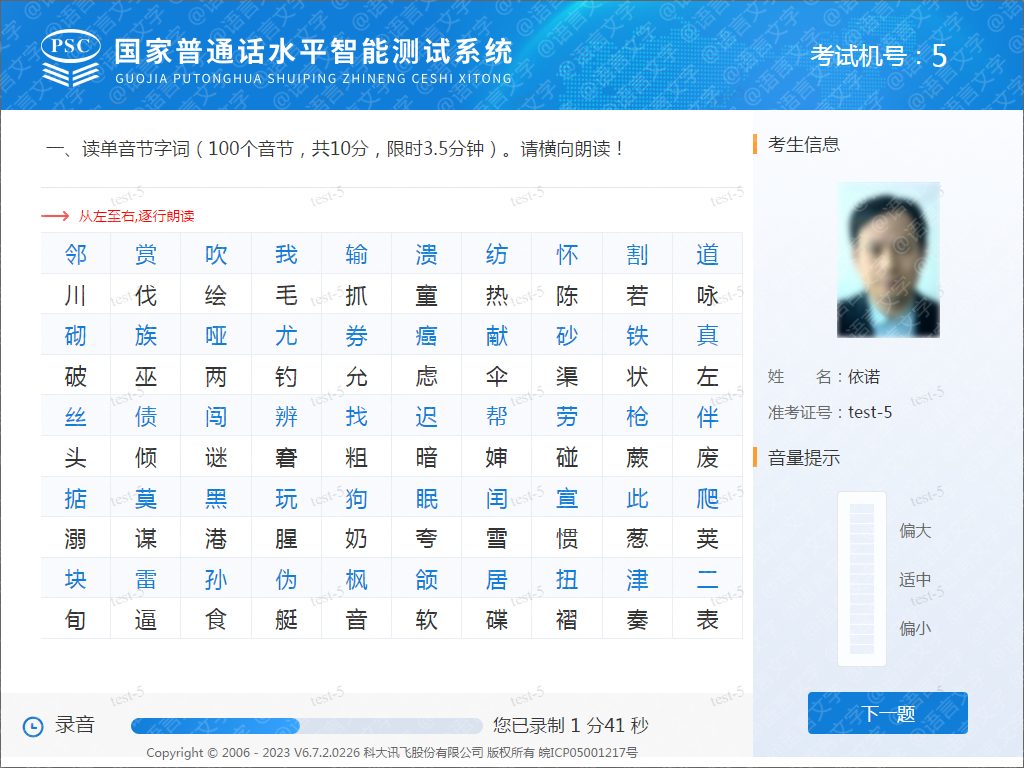This screenshot has height=768, width=1024.
Task: Click the character 表
Action: coord(707,620)
